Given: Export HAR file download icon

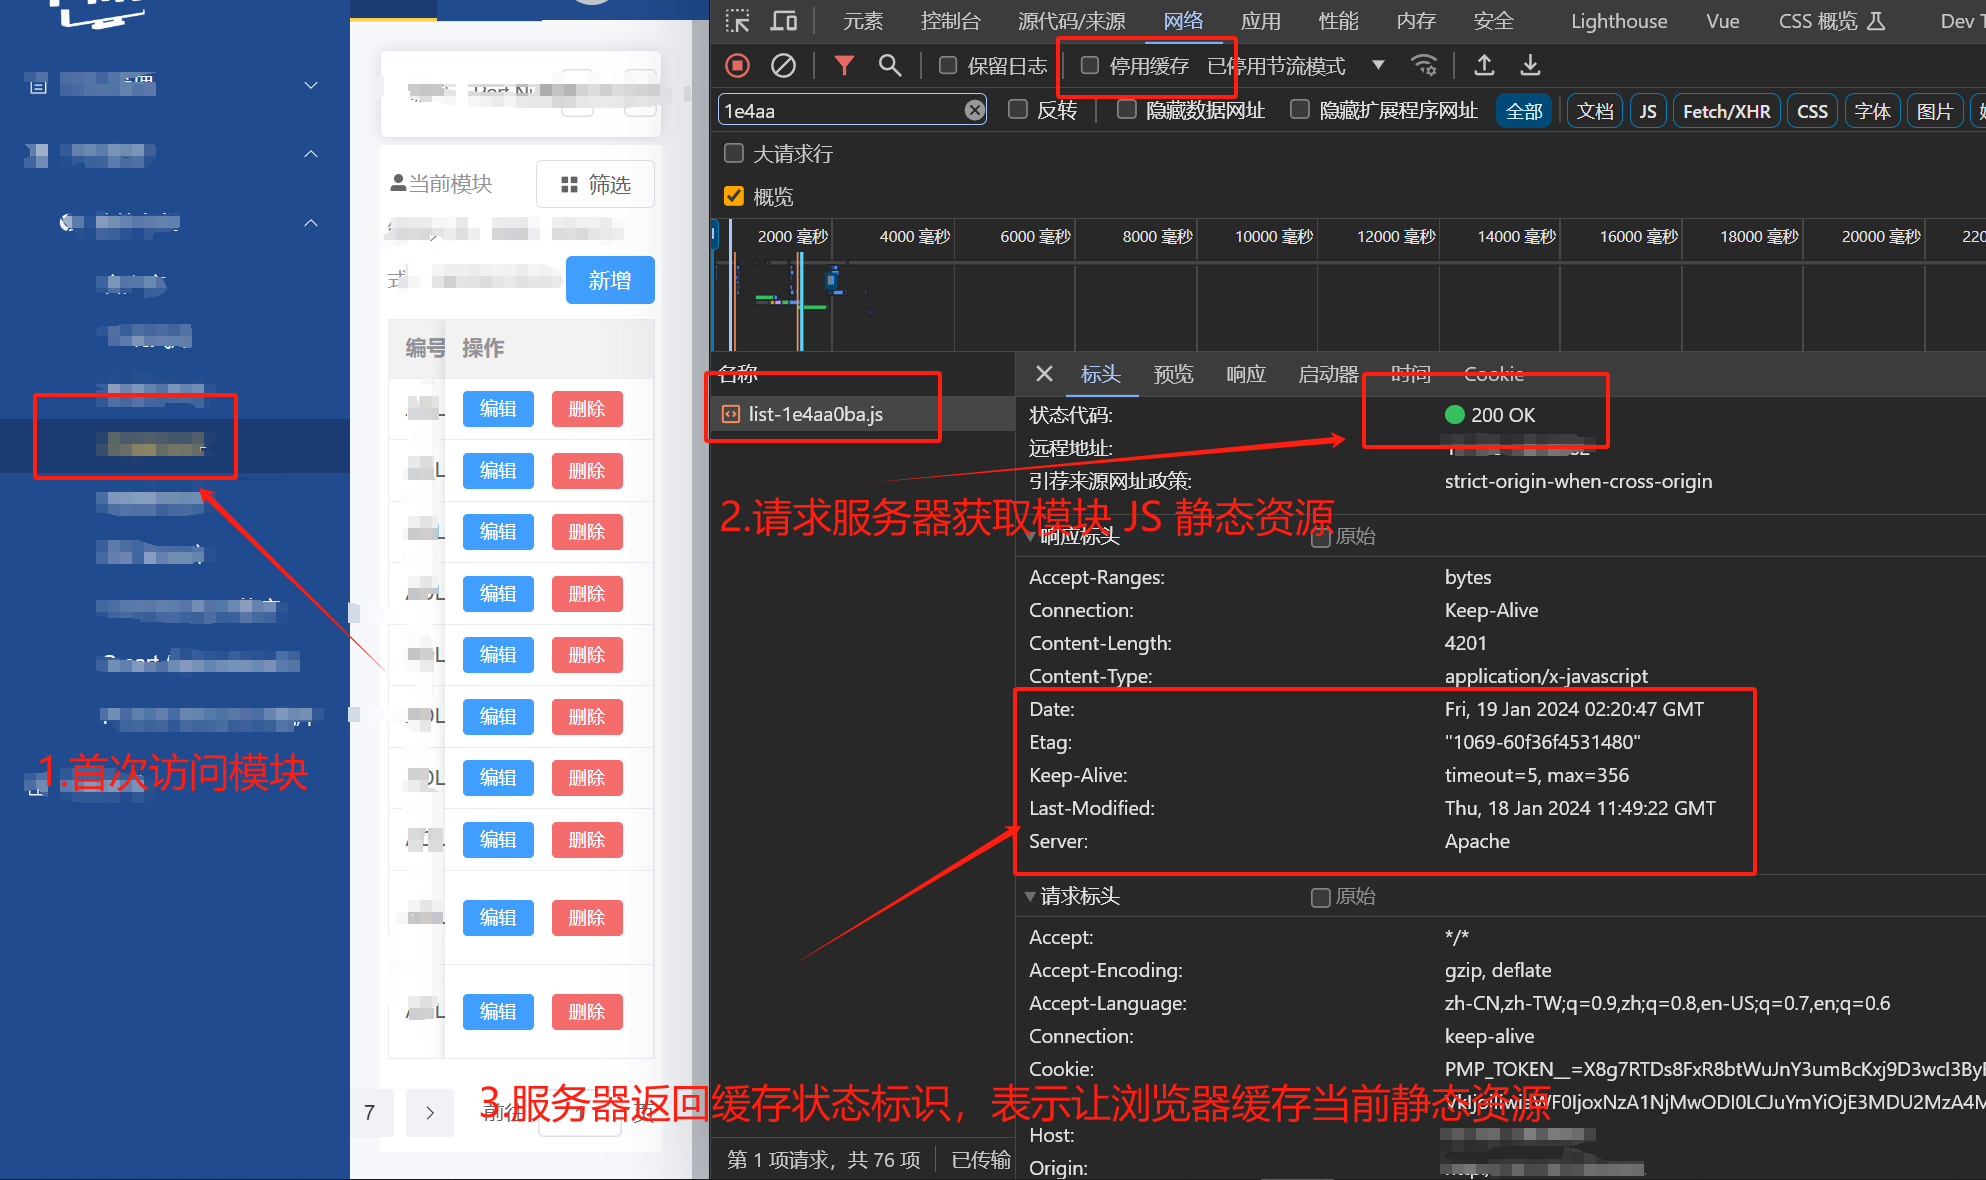Looking at the screenshot, I should click(x=1530, y=66).
